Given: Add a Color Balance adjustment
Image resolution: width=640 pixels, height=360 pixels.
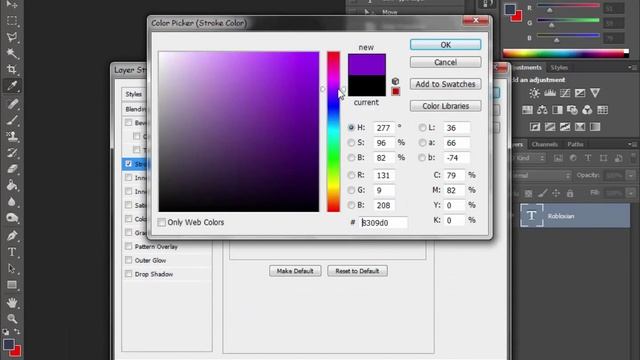Looking at the screenshot, I should 542,110.
